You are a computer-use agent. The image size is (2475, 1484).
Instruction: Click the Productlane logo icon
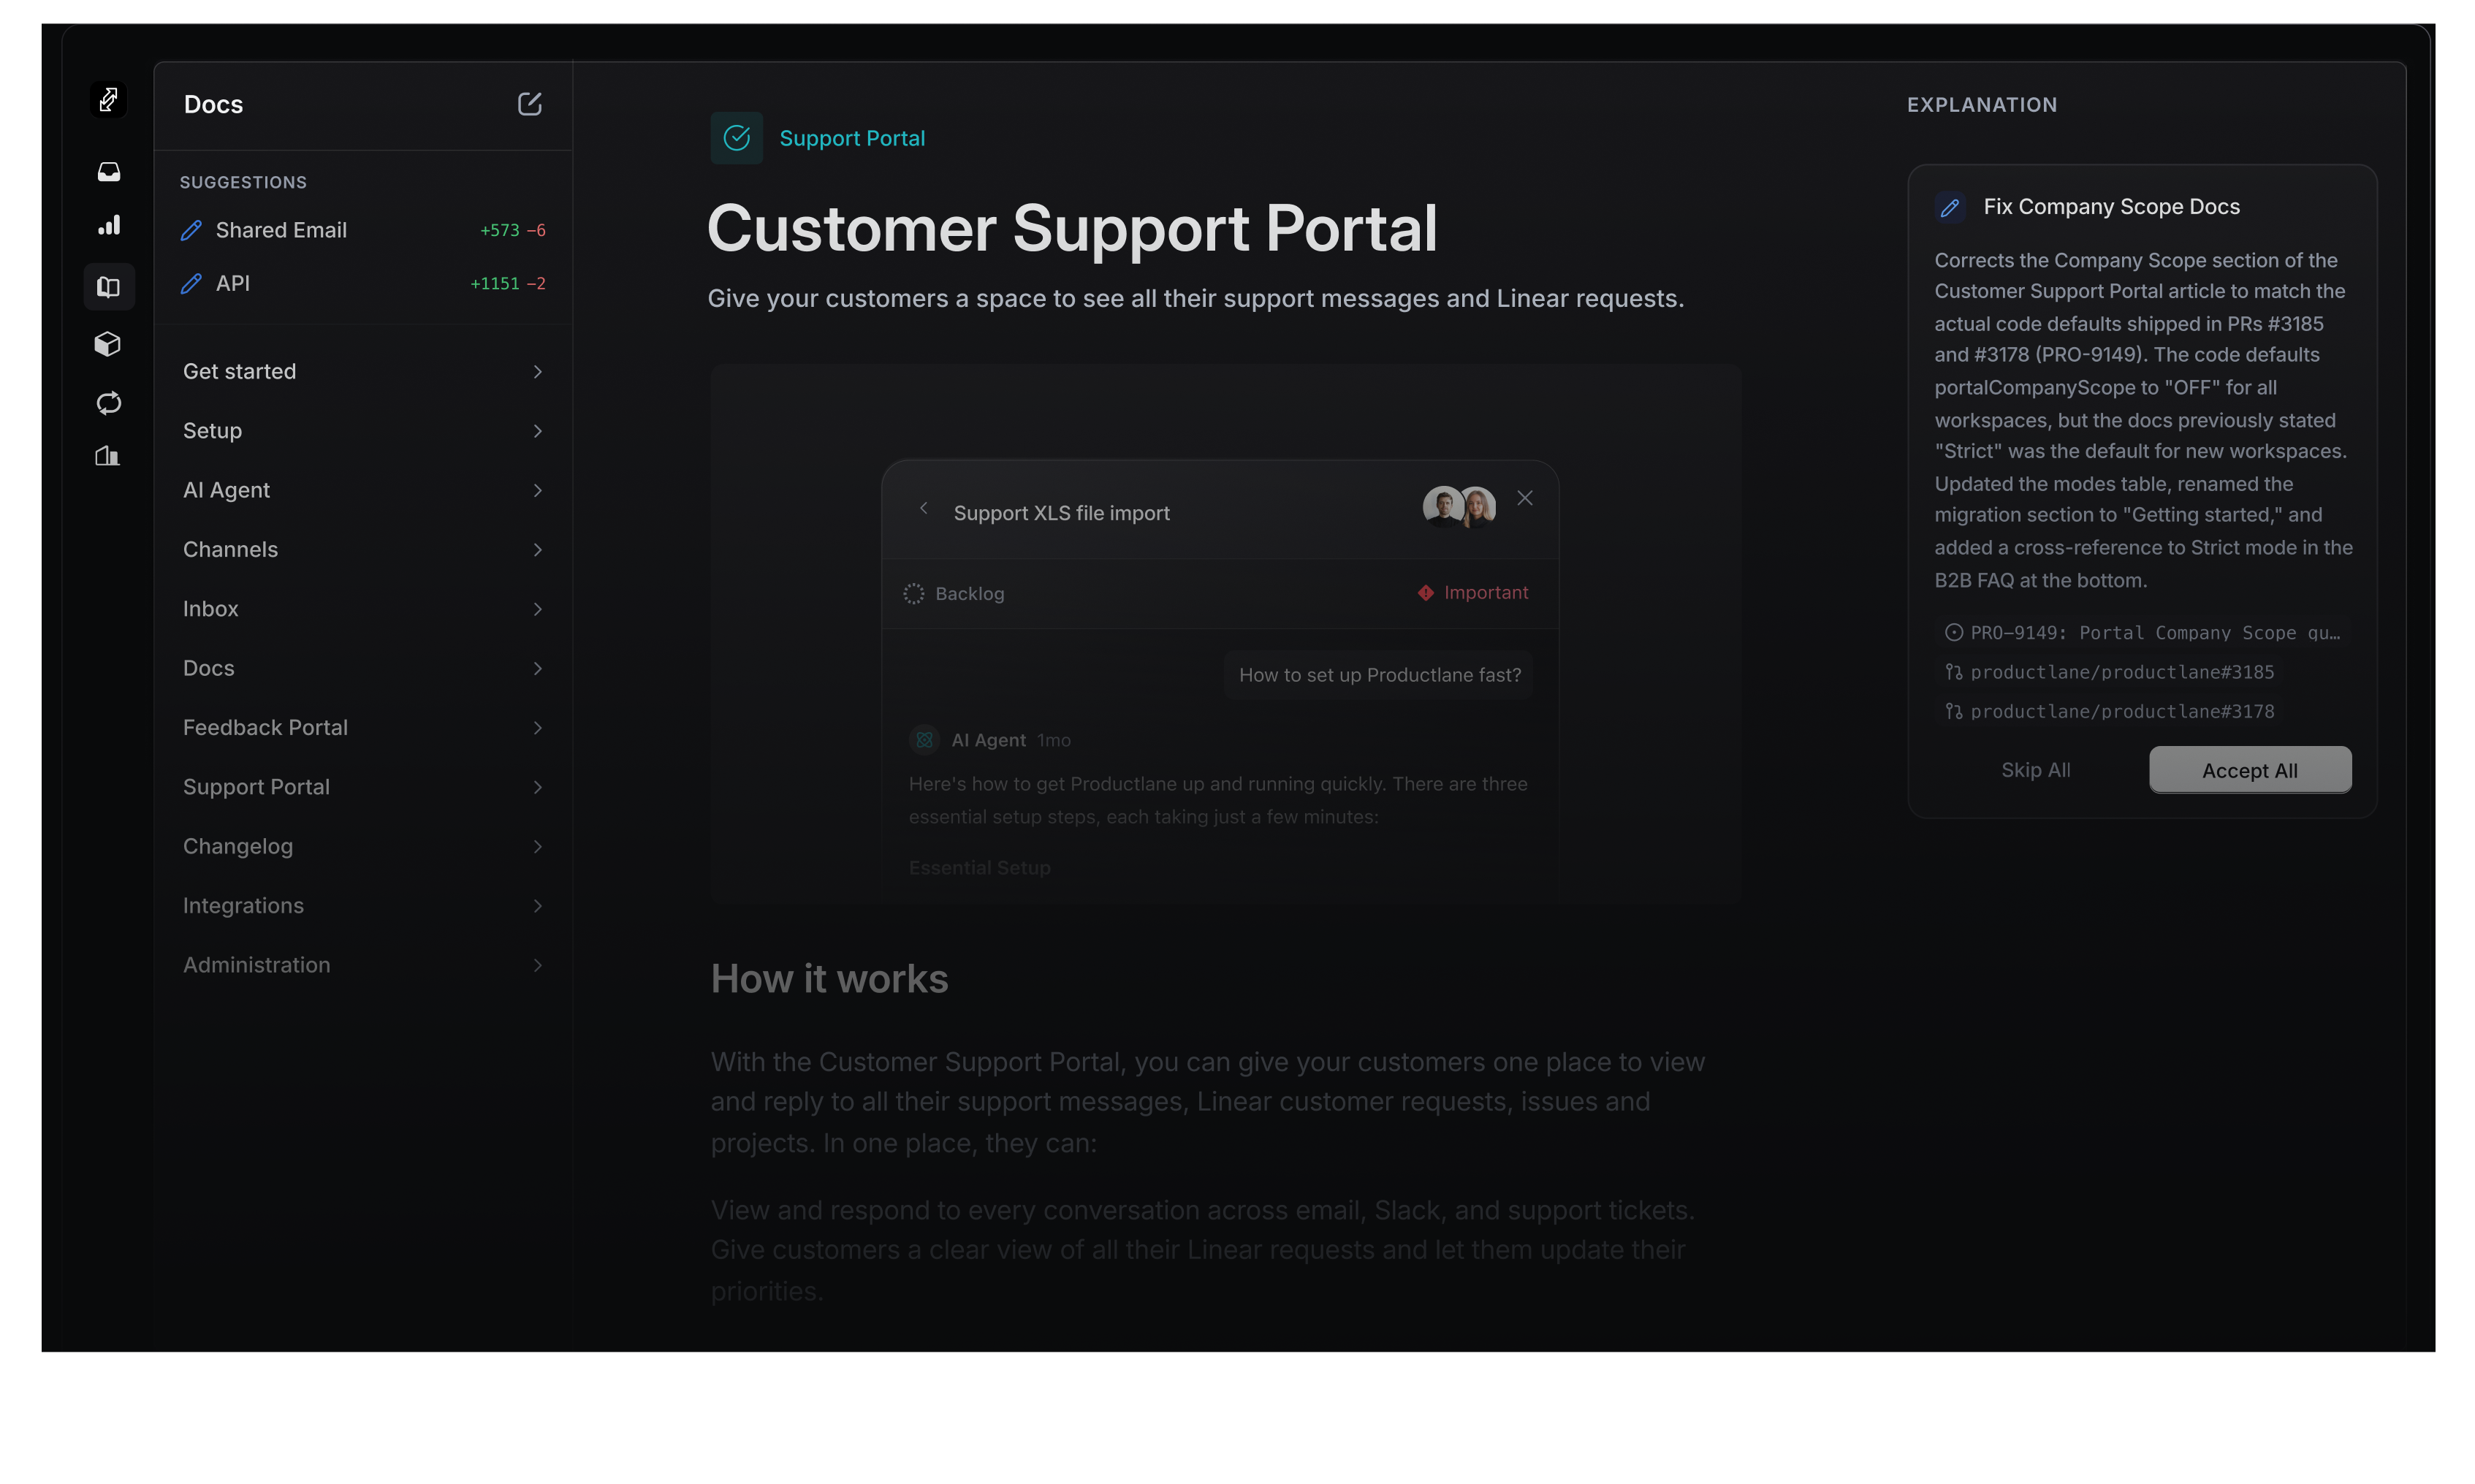pyautogui.click(x=108, y=99)
